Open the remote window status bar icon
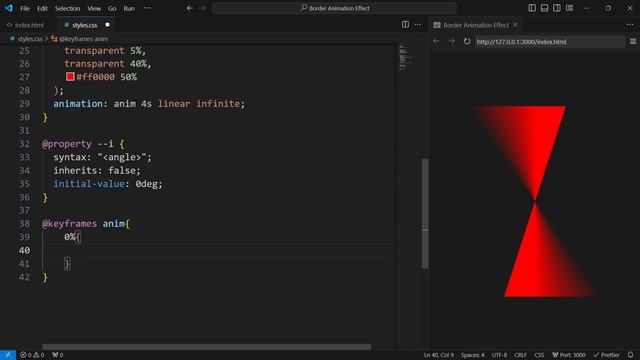This screenshot has height=360, width=640. point(8,355)
